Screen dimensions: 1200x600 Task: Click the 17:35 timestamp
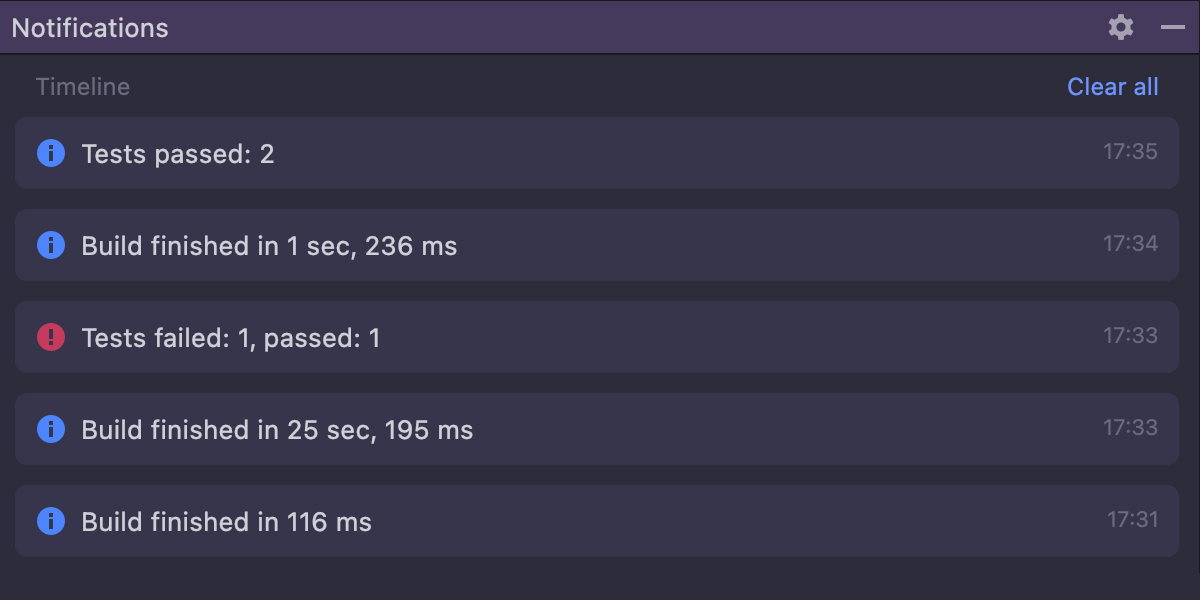point(1130,152)
